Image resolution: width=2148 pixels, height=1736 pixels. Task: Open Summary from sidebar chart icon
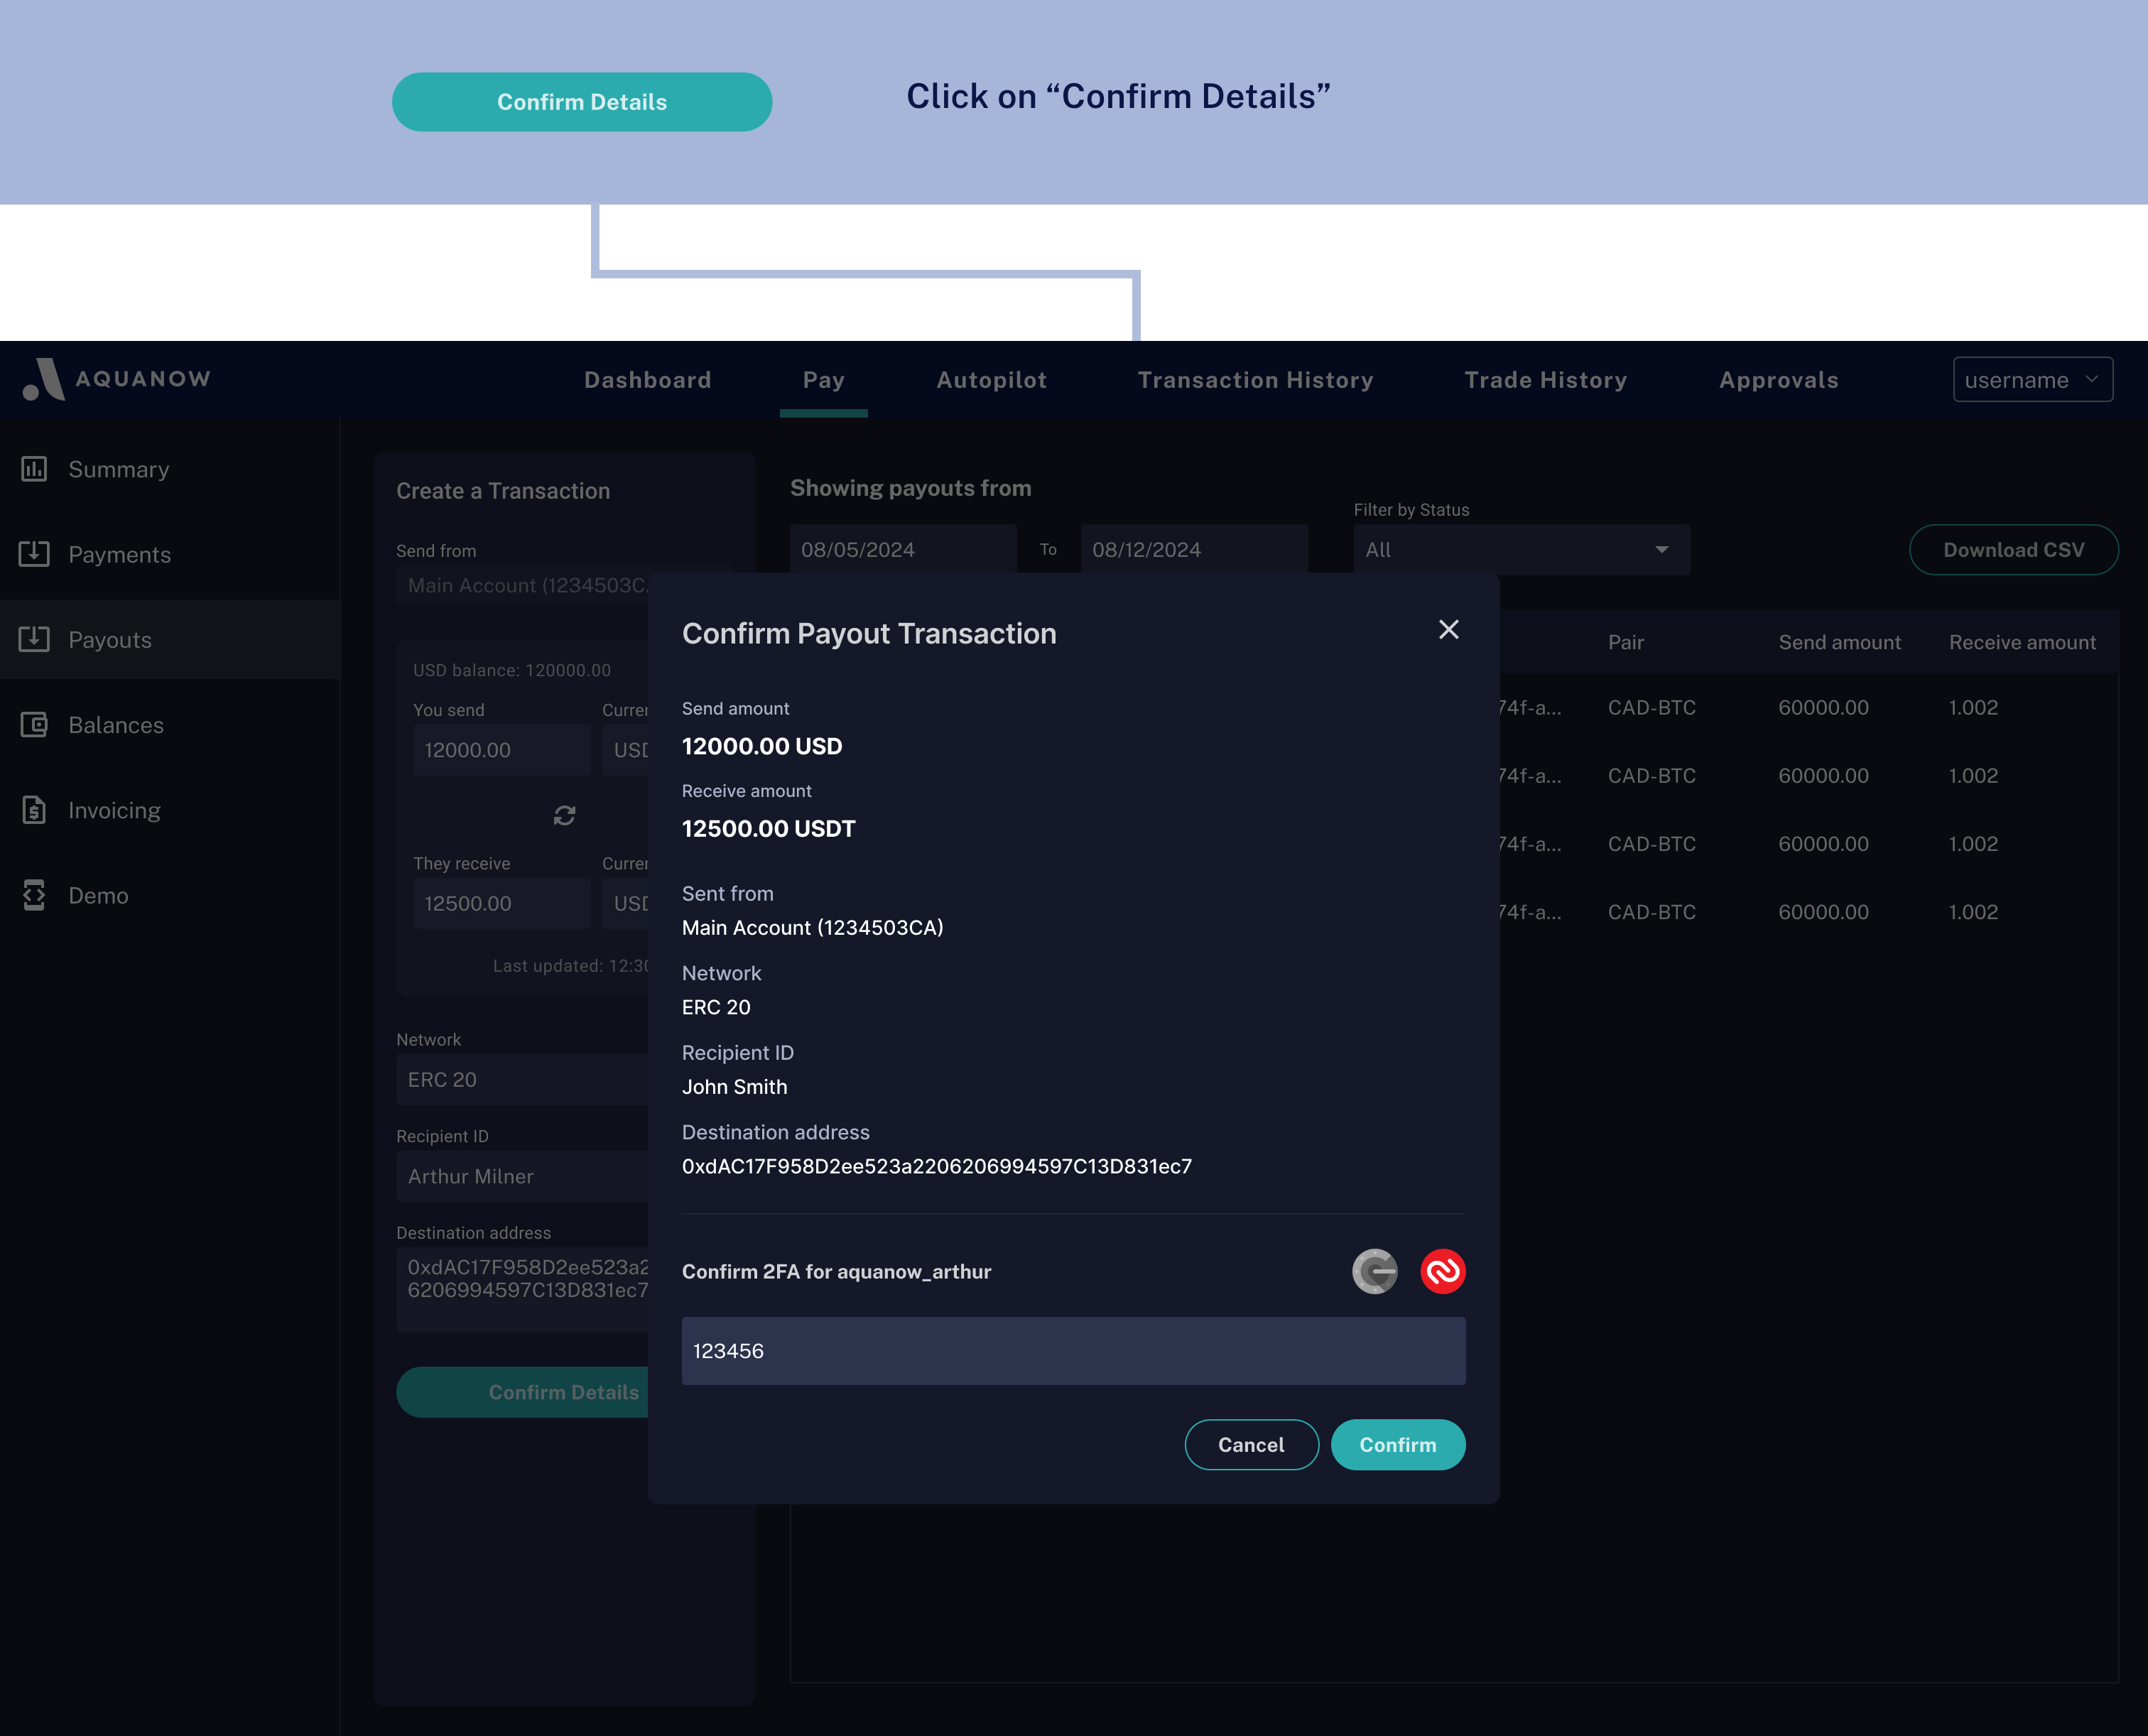[x=34, y=469]
